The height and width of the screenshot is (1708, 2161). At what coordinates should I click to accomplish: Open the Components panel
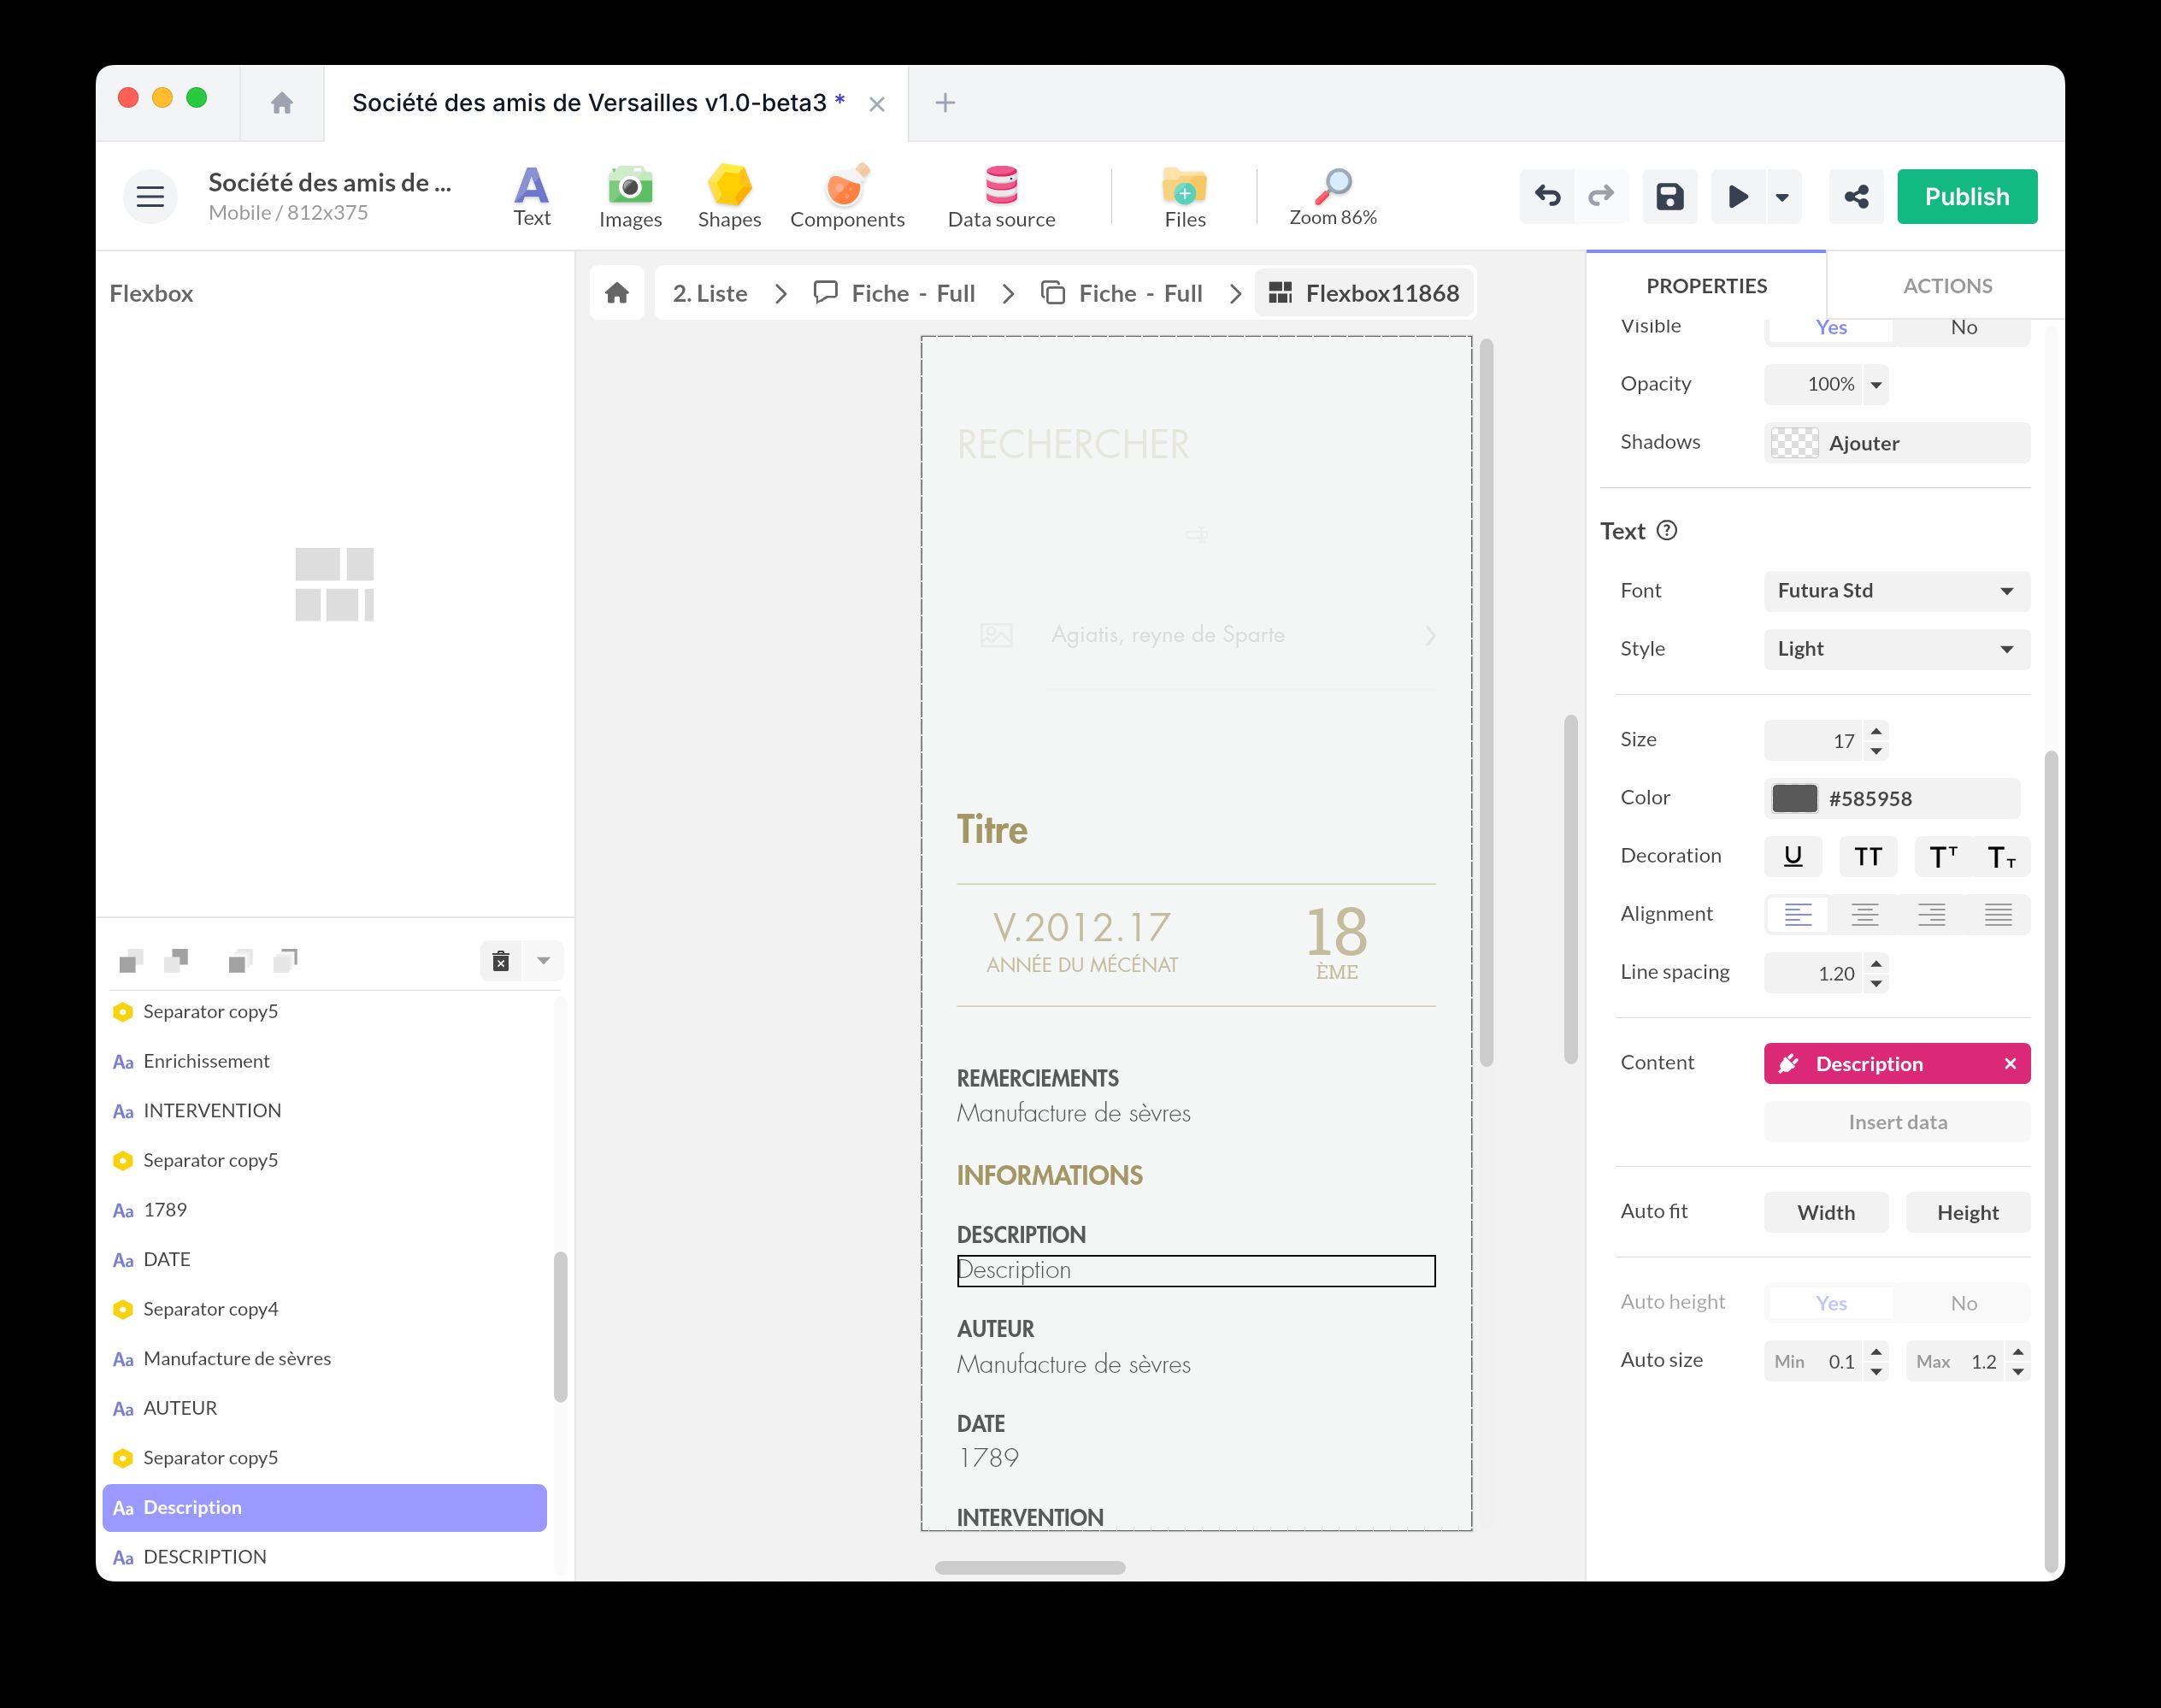tap(846, 196)
